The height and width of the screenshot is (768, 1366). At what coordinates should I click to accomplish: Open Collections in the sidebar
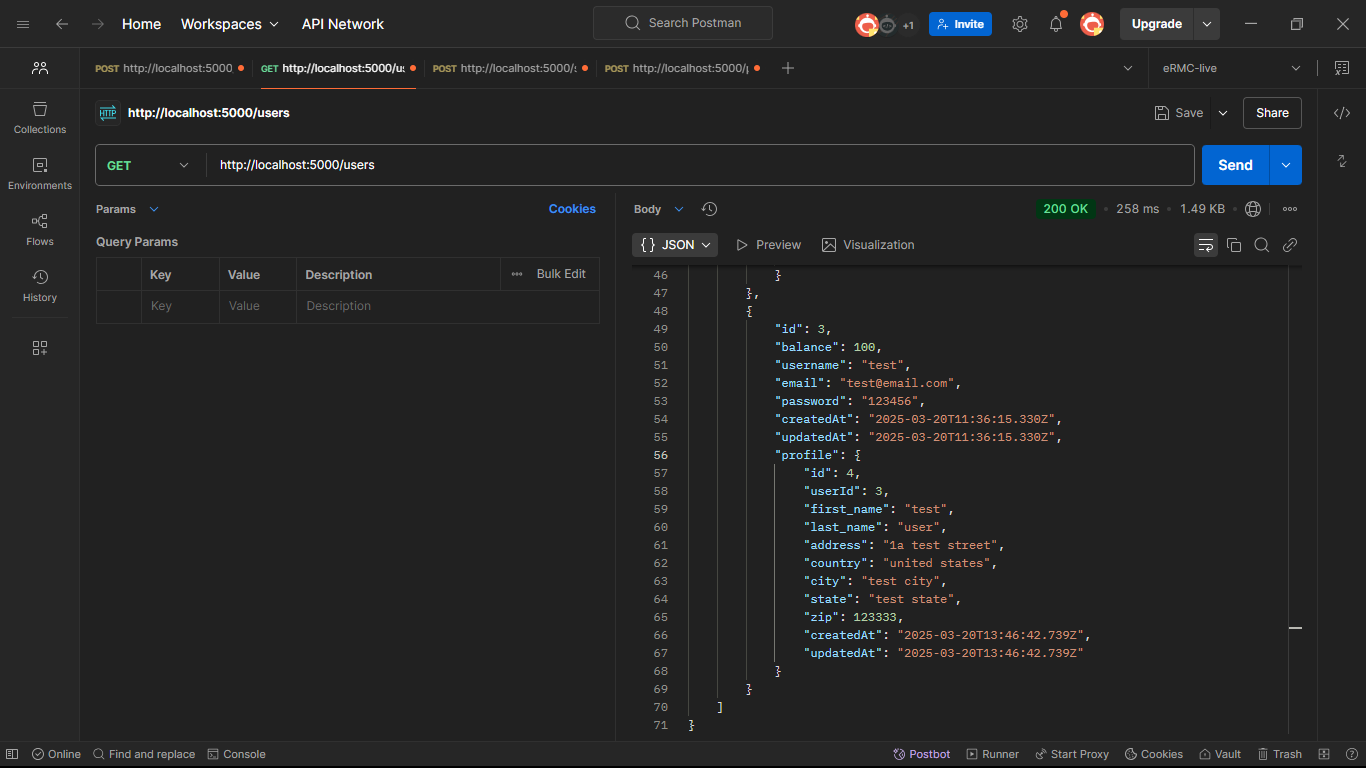coord(40,117)
